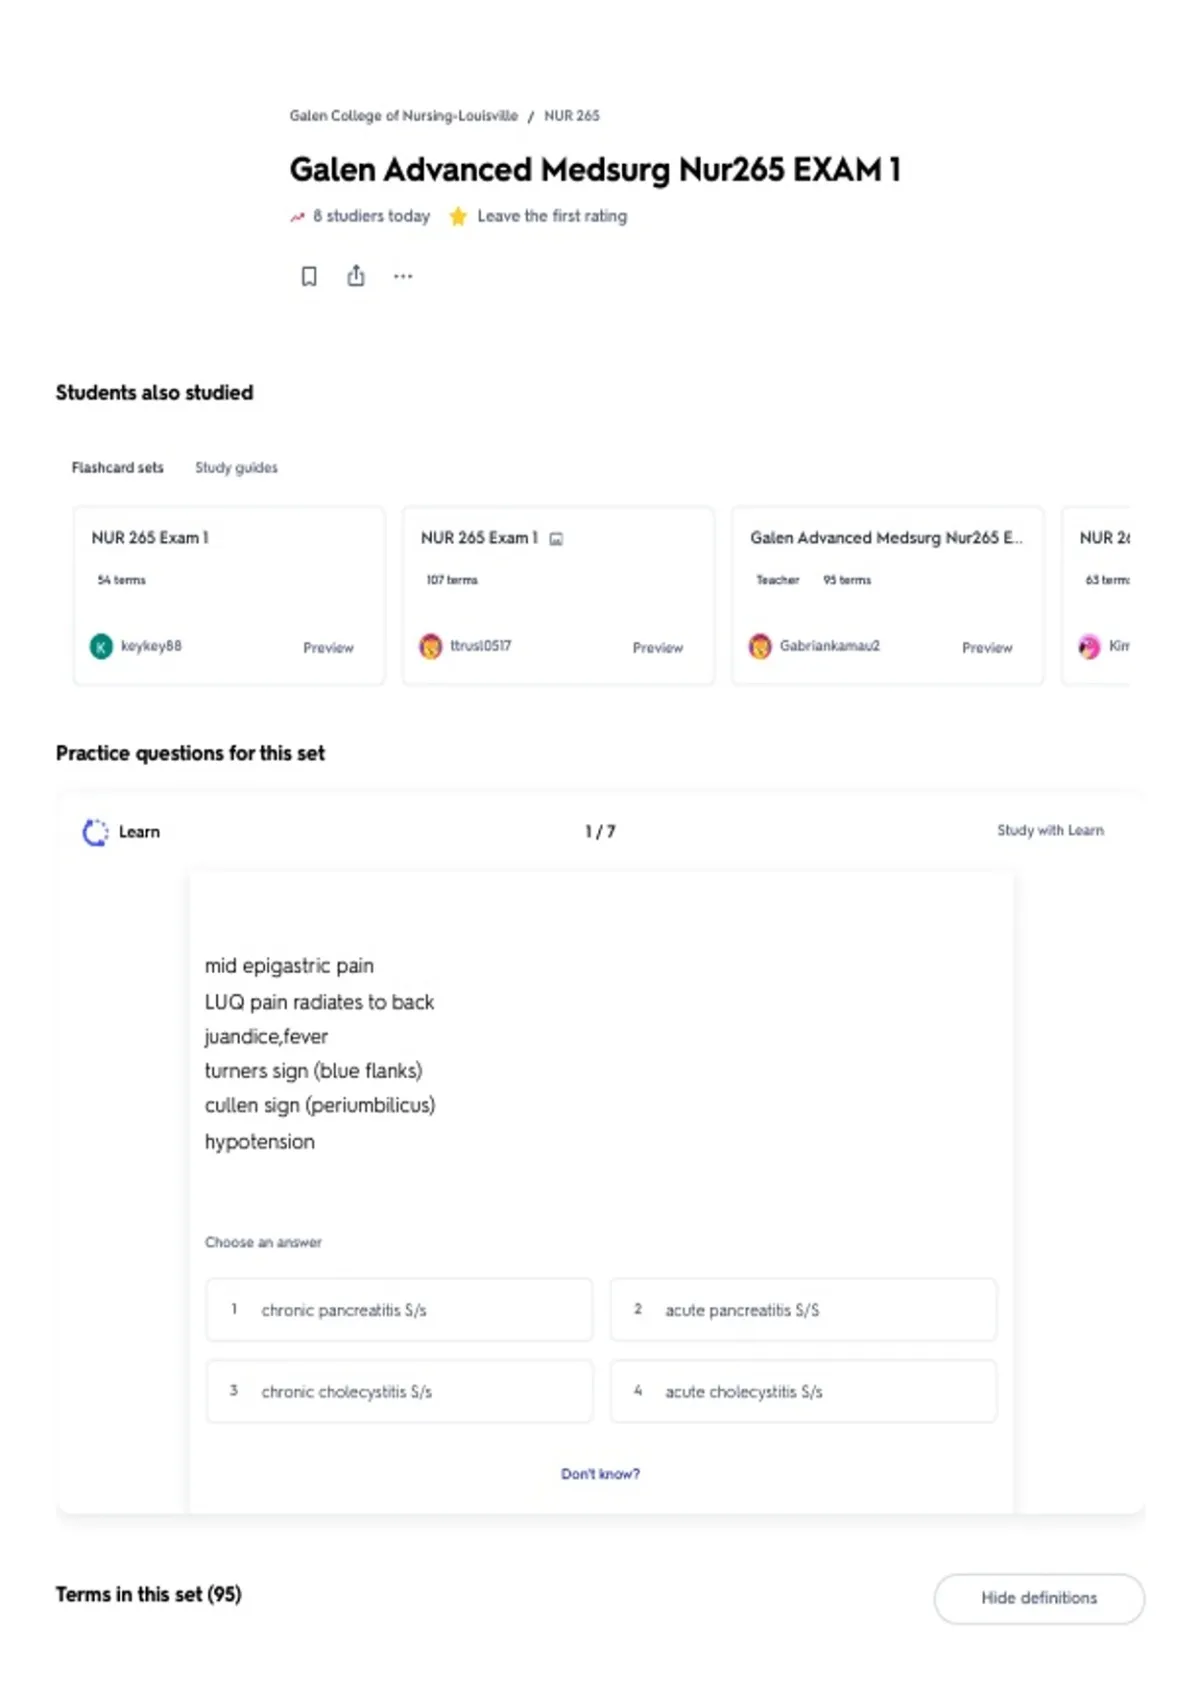Open the three-dot more options menu

point(403,276)
